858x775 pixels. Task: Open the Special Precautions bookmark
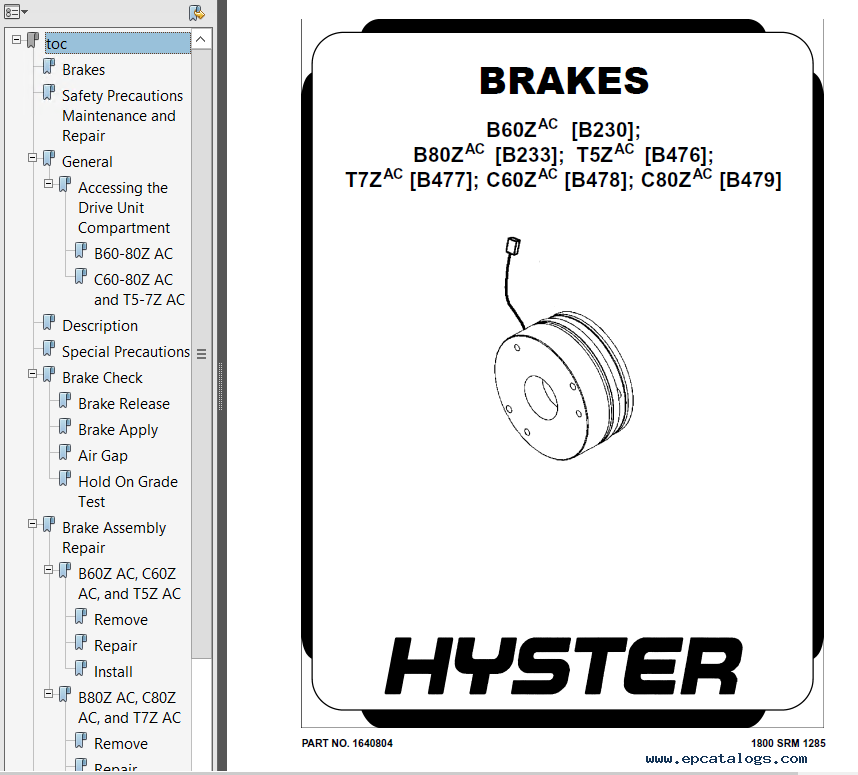pos(126,352)
